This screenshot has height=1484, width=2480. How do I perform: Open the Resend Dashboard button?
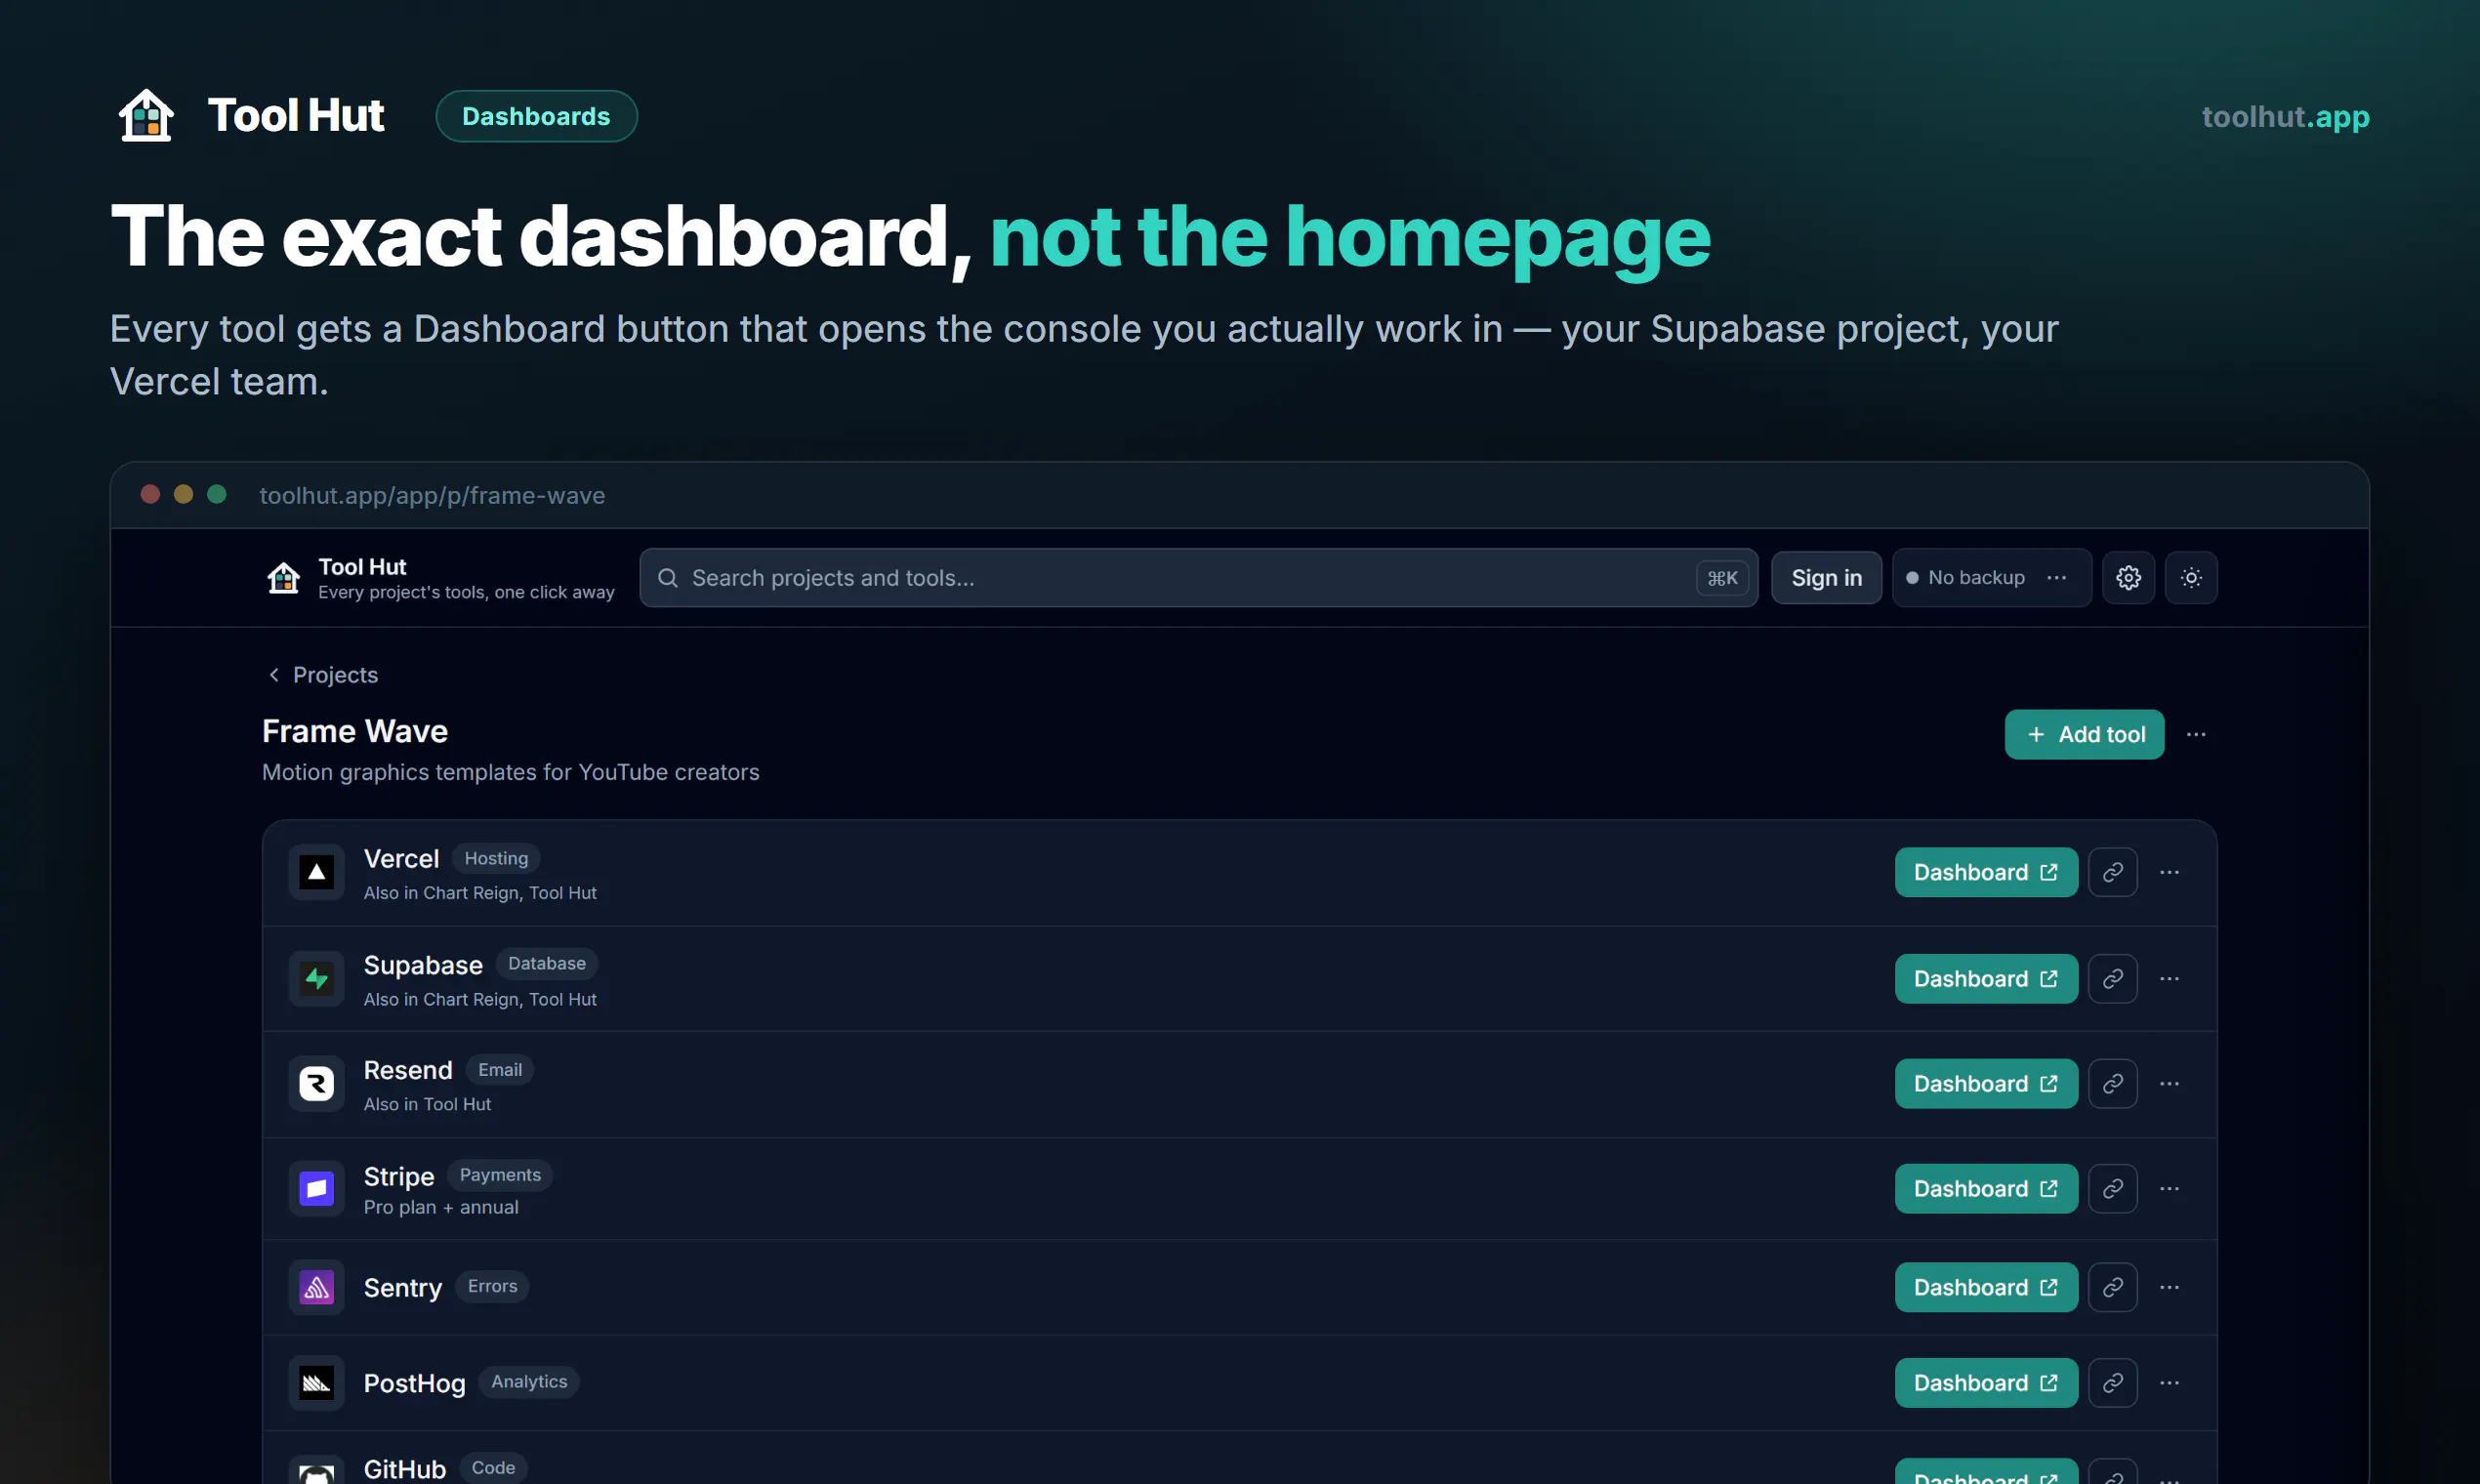click(x=1986, y=1083)
